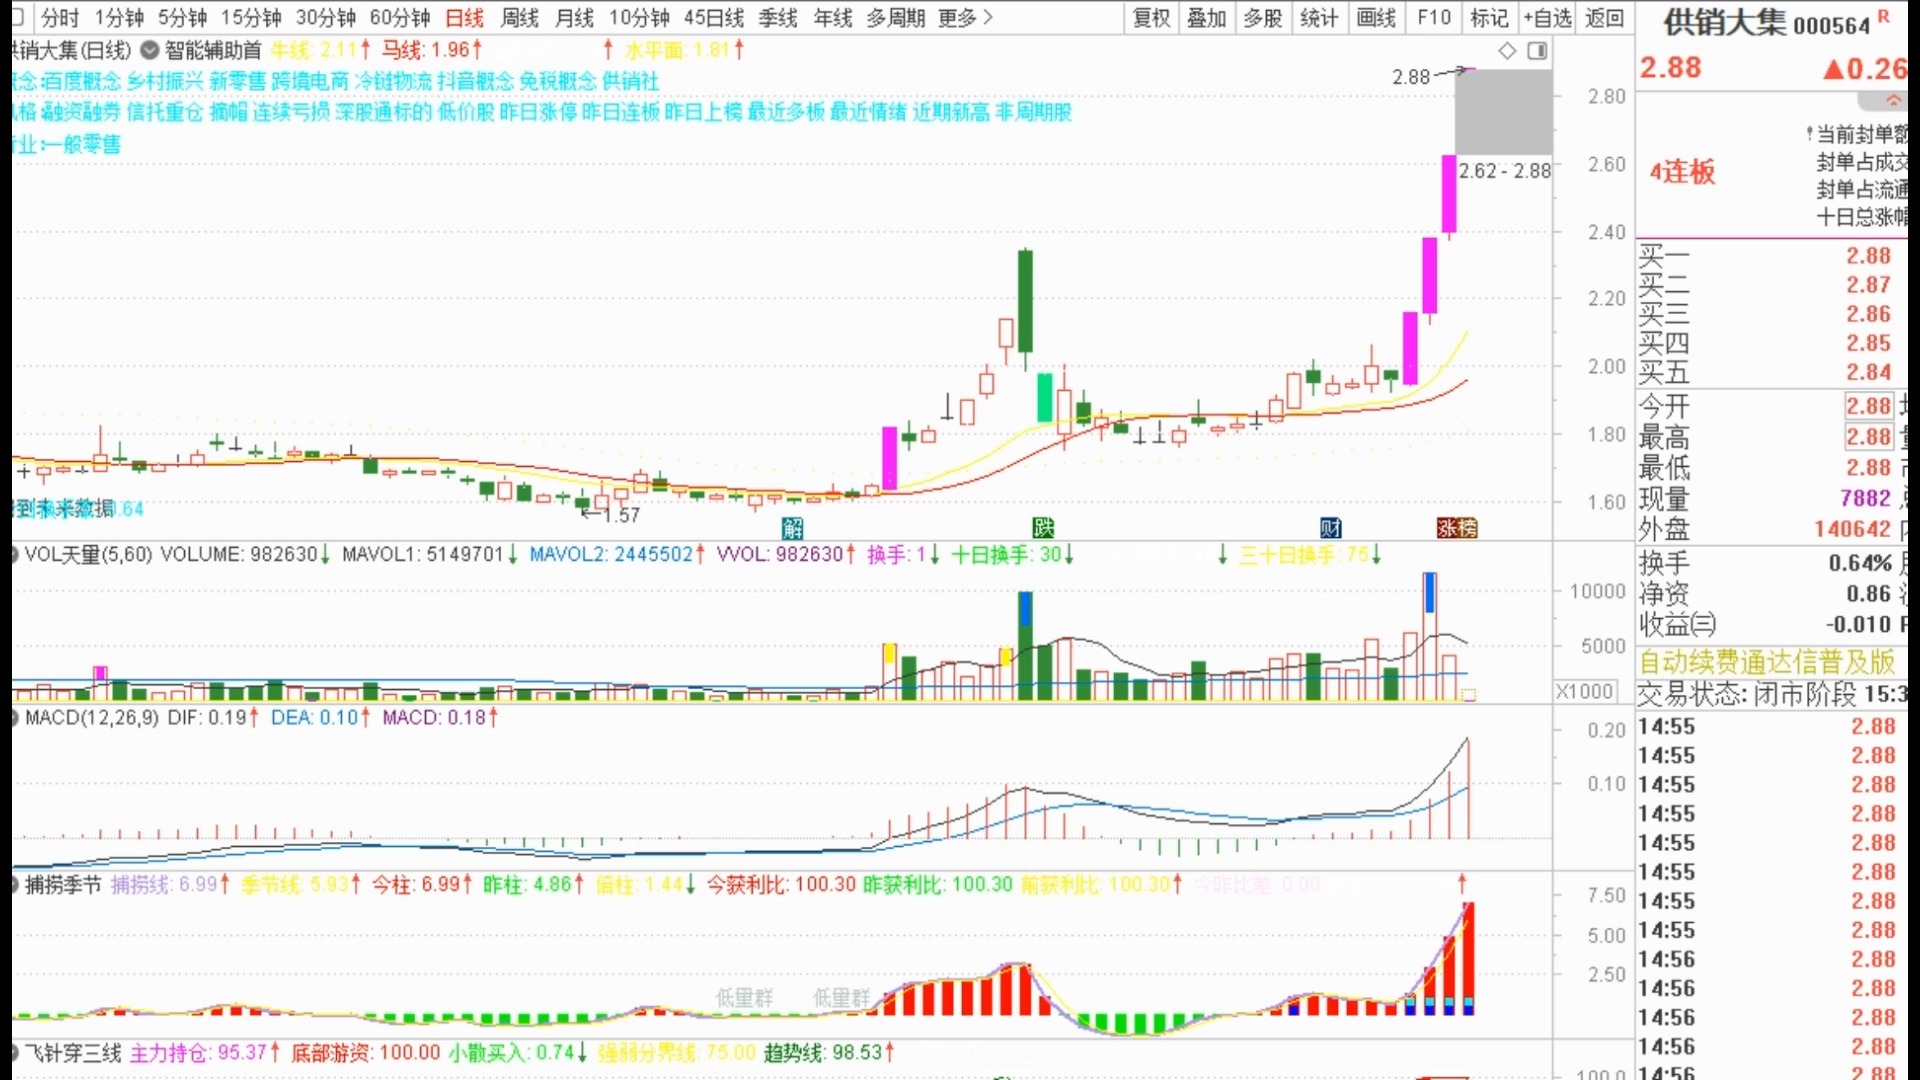The height and width of the screenshot is (1080, 1920).
Task: Click the 近期新高 style tag
Action: (x=951, y=112)
